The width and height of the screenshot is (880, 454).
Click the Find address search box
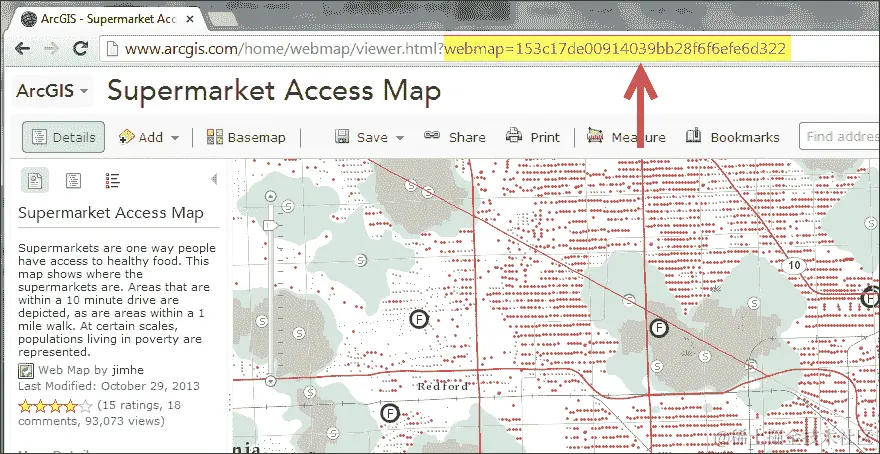(x=840, y=136)
